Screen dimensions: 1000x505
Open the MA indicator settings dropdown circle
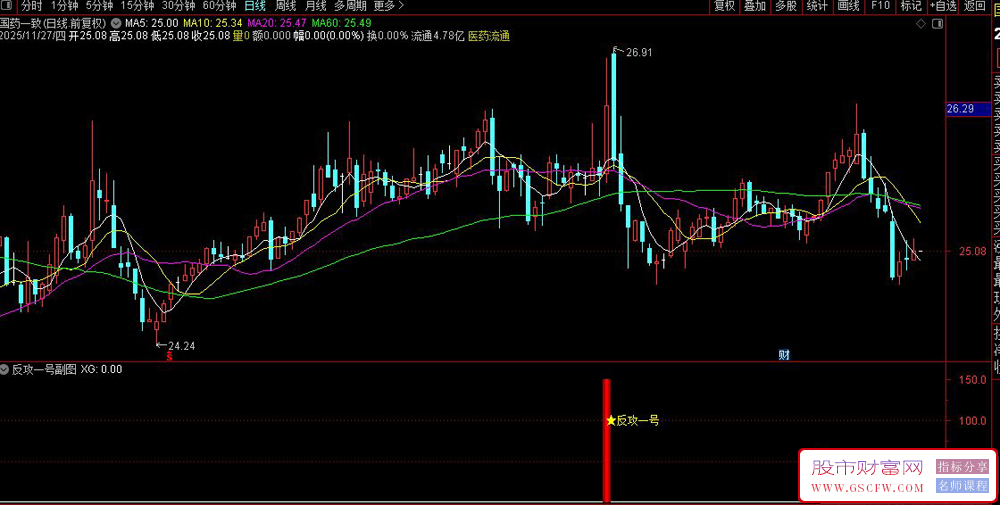(x=116, y=23)
